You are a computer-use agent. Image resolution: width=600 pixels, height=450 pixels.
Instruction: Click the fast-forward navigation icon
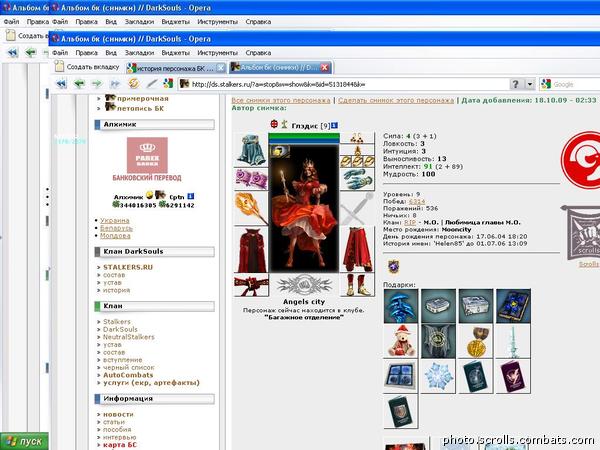115,83
